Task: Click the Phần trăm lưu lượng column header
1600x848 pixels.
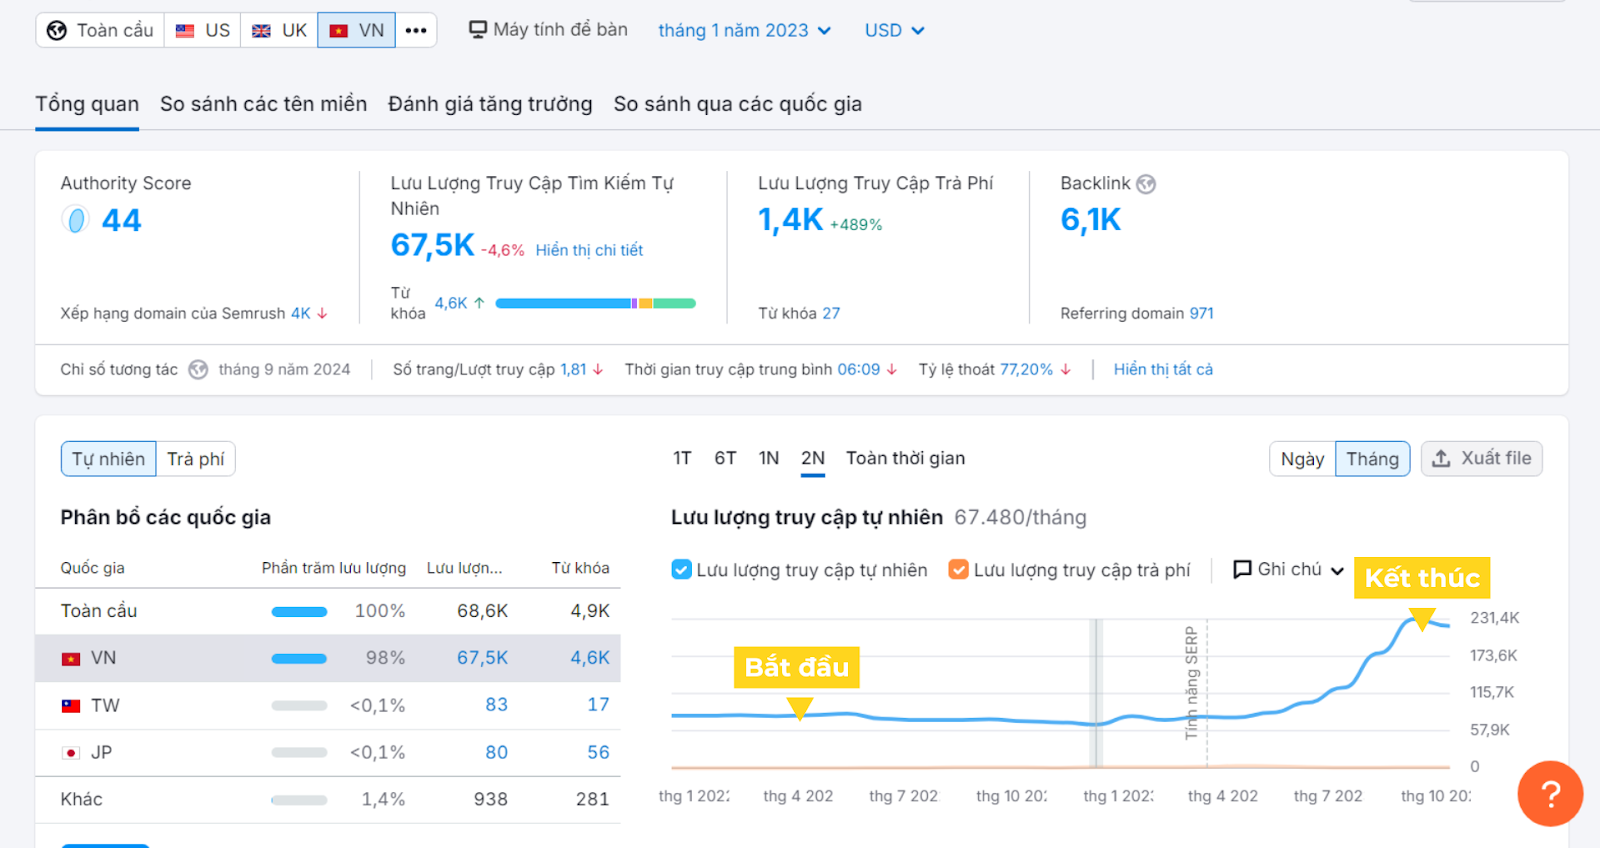Action: click(x=334, y=568)
